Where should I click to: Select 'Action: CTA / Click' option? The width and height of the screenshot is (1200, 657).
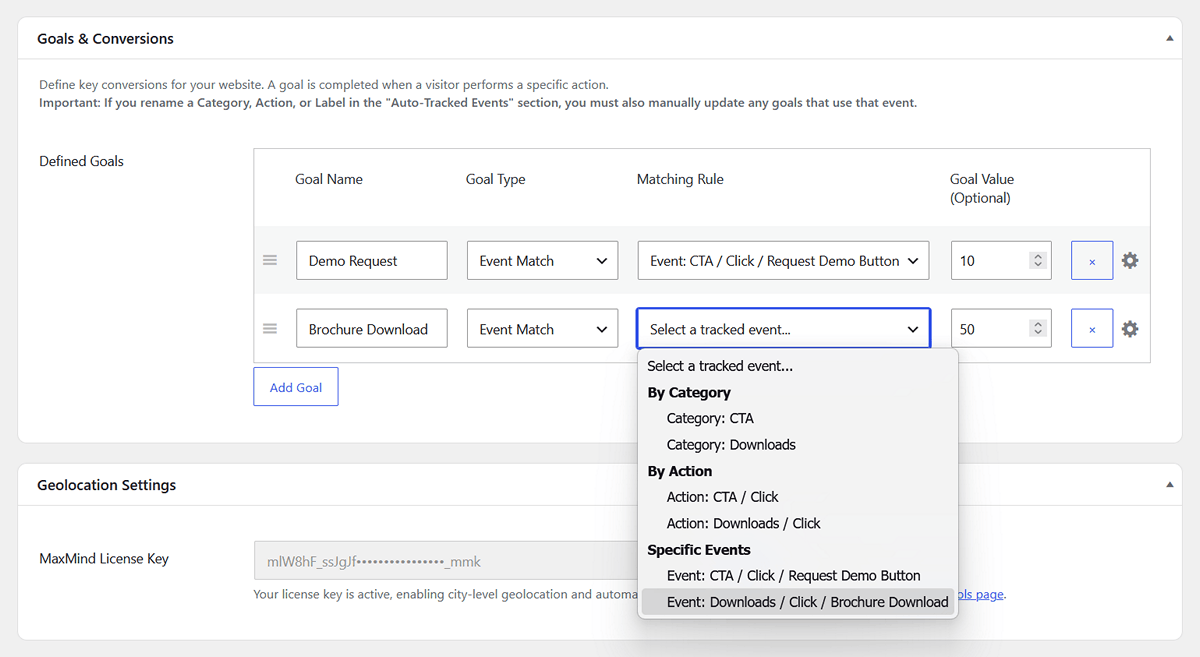coord(798,497)
